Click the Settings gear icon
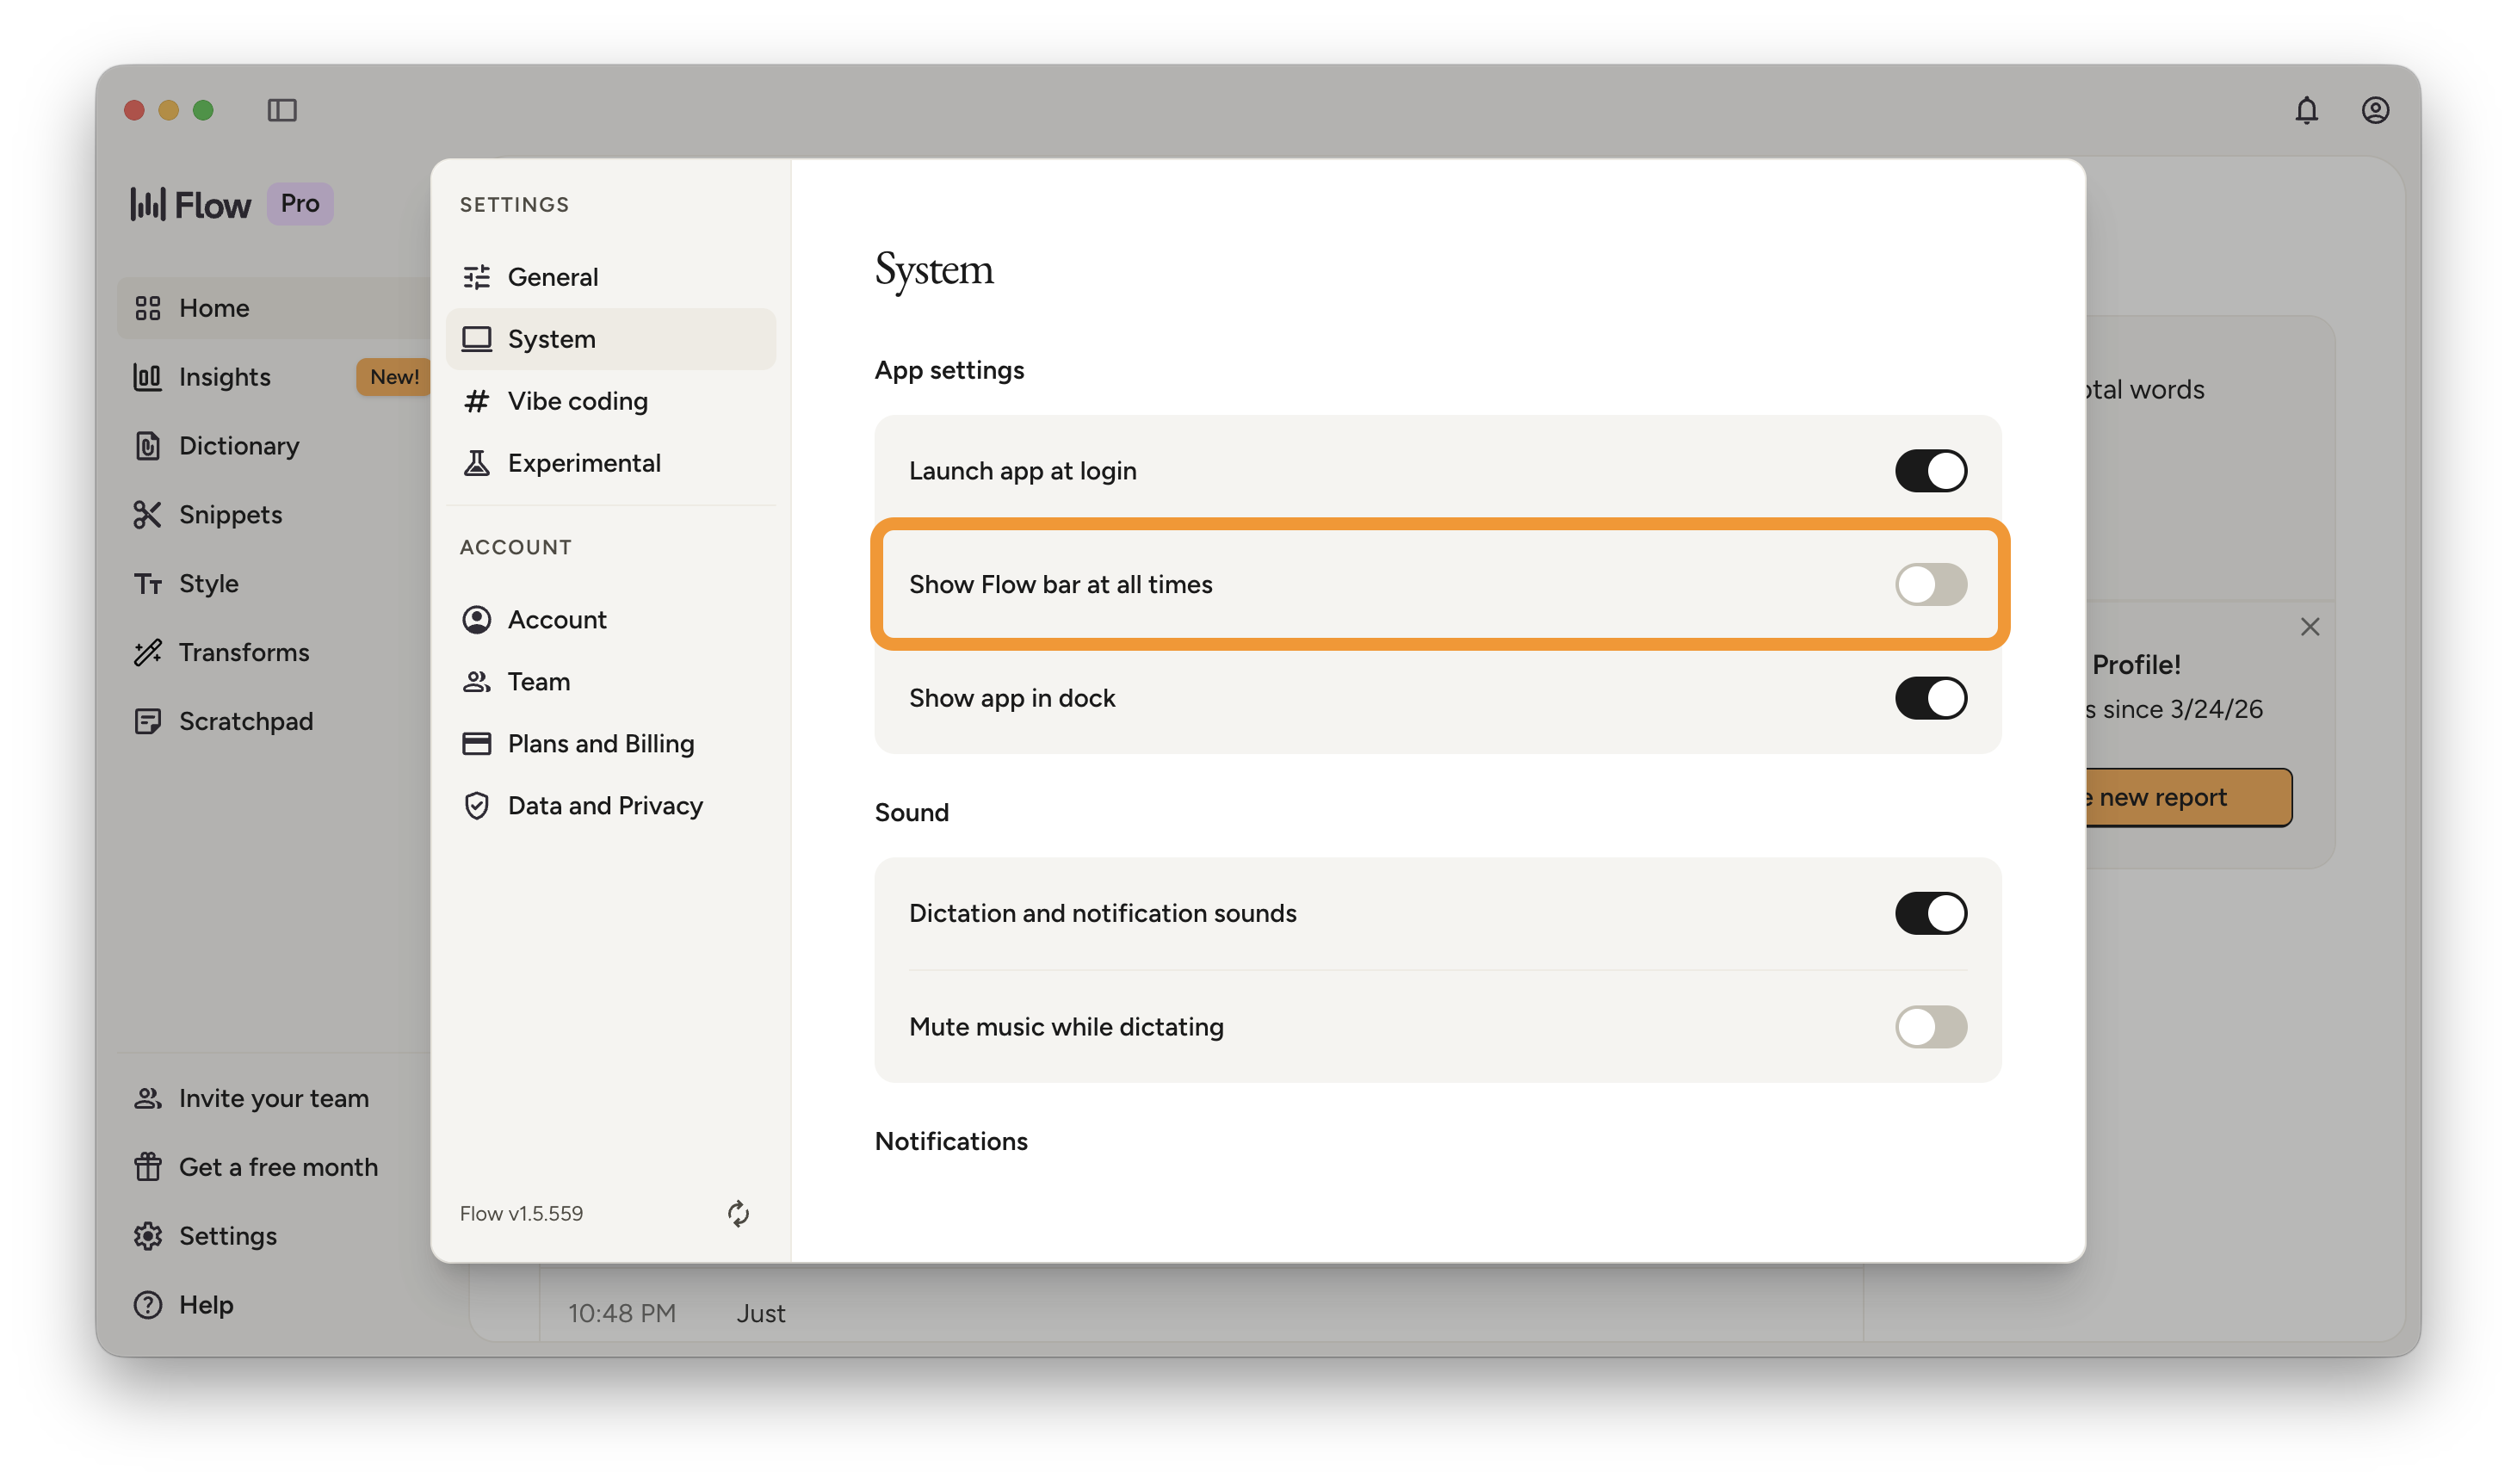This screenshot has width=2517, height=1484. point(148,1237)
